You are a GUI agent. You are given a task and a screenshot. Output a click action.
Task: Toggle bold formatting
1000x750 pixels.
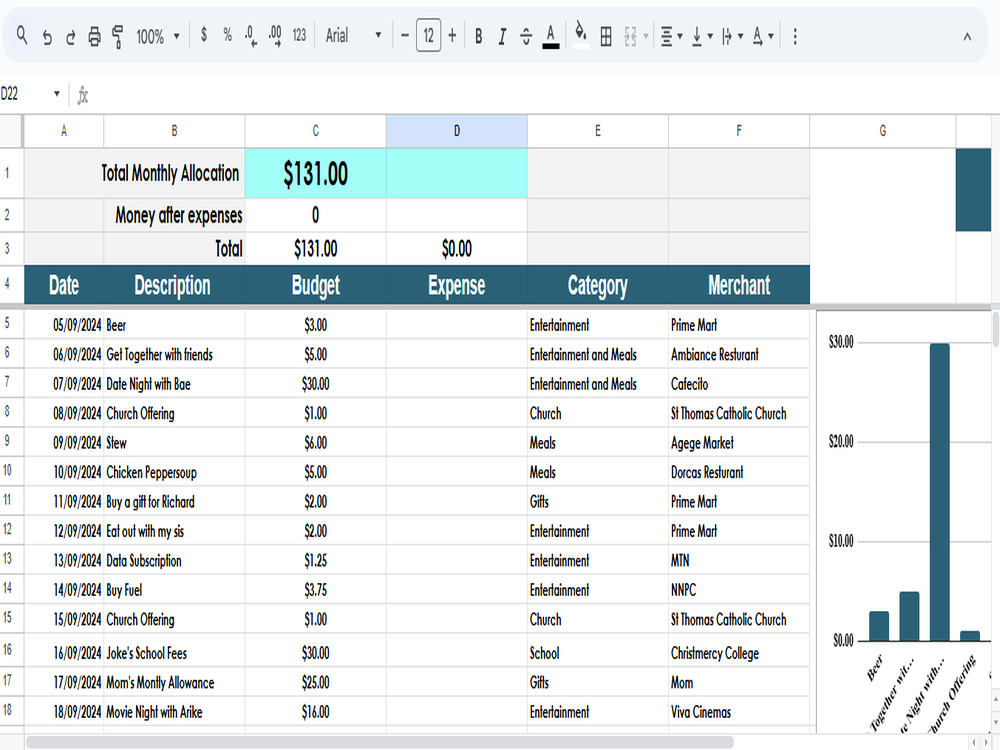pos(478,36)
